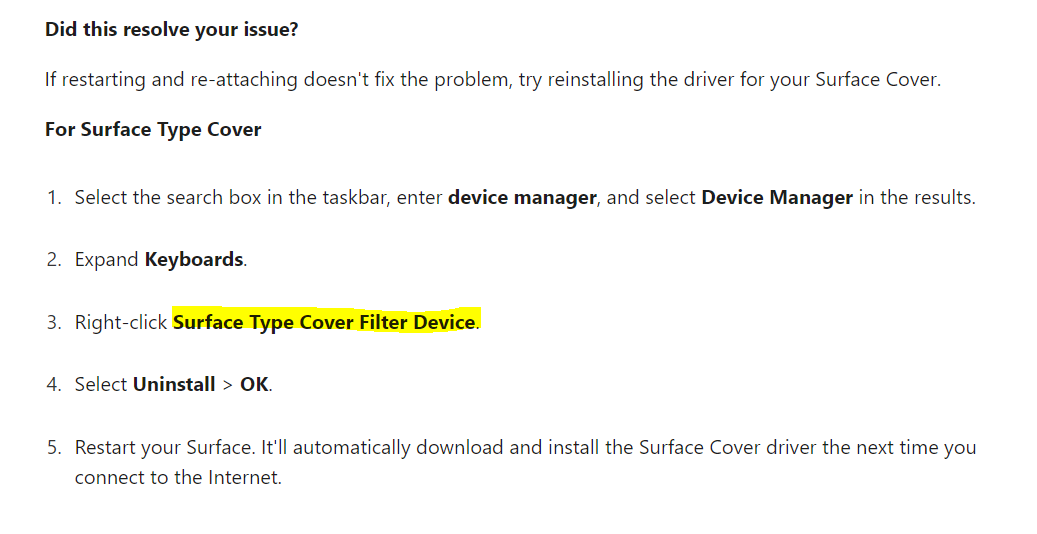The height and width of the screenshot is (534, 1037).
Task: Click the list number 1
Action: 54,198
